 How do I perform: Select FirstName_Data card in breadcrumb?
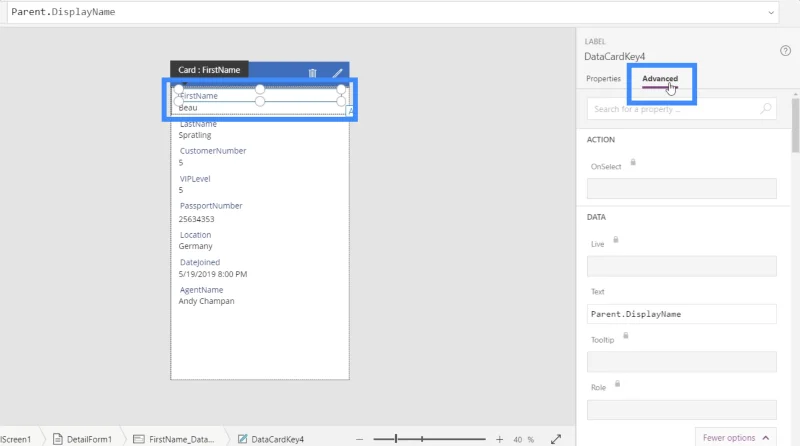182,439
